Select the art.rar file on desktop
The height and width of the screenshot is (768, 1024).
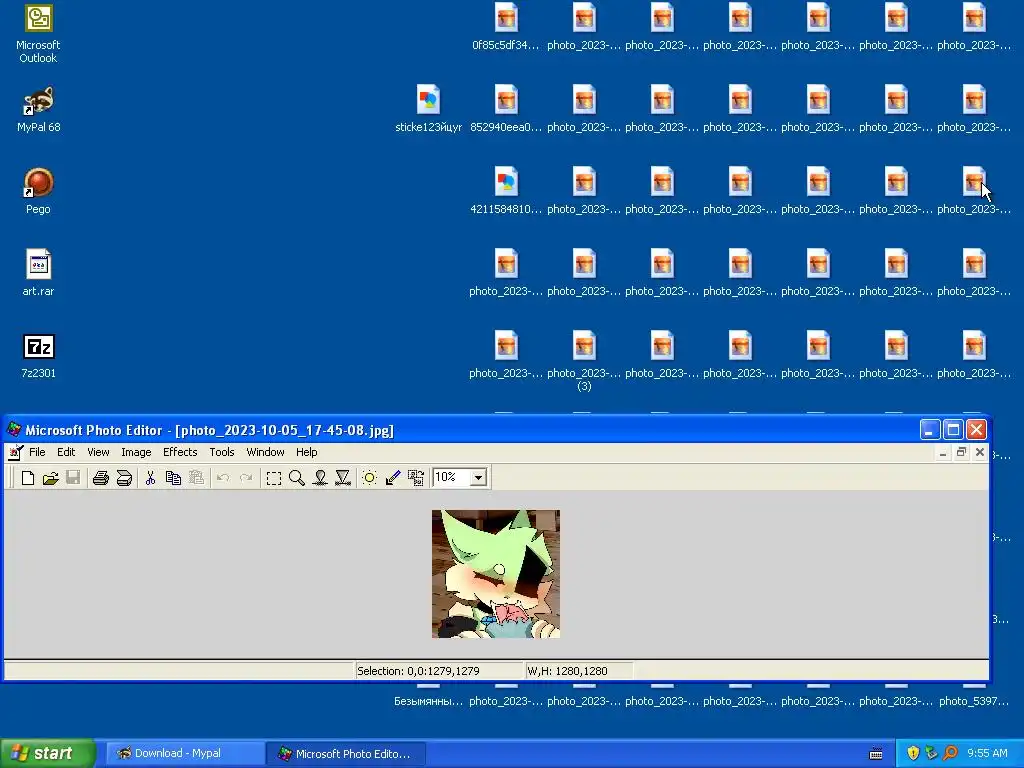[38, 274]
